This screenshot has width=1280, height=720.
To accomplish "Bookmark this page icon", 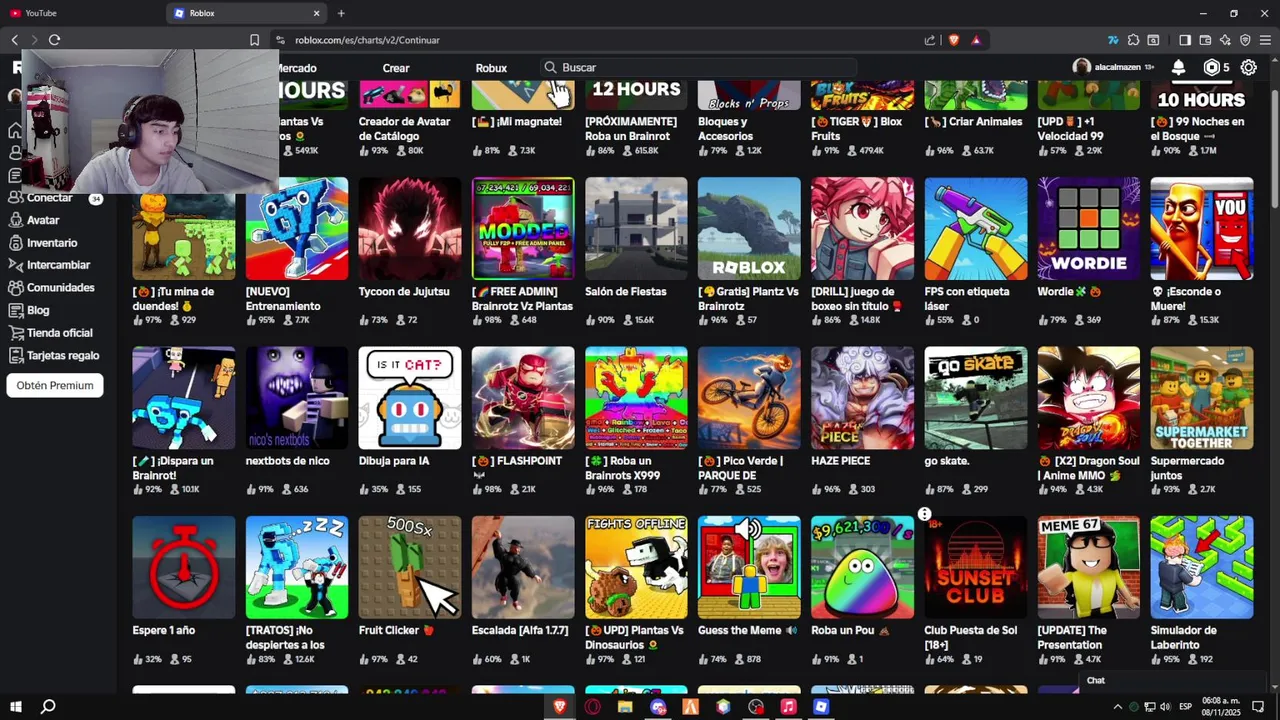I will [254, 40].
